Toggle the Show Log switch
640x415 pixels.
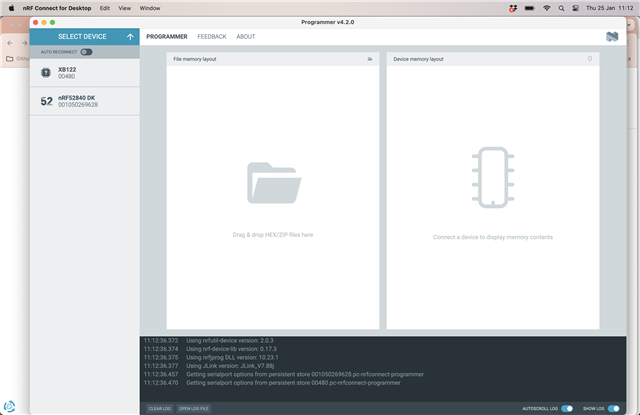coord(613,408)
